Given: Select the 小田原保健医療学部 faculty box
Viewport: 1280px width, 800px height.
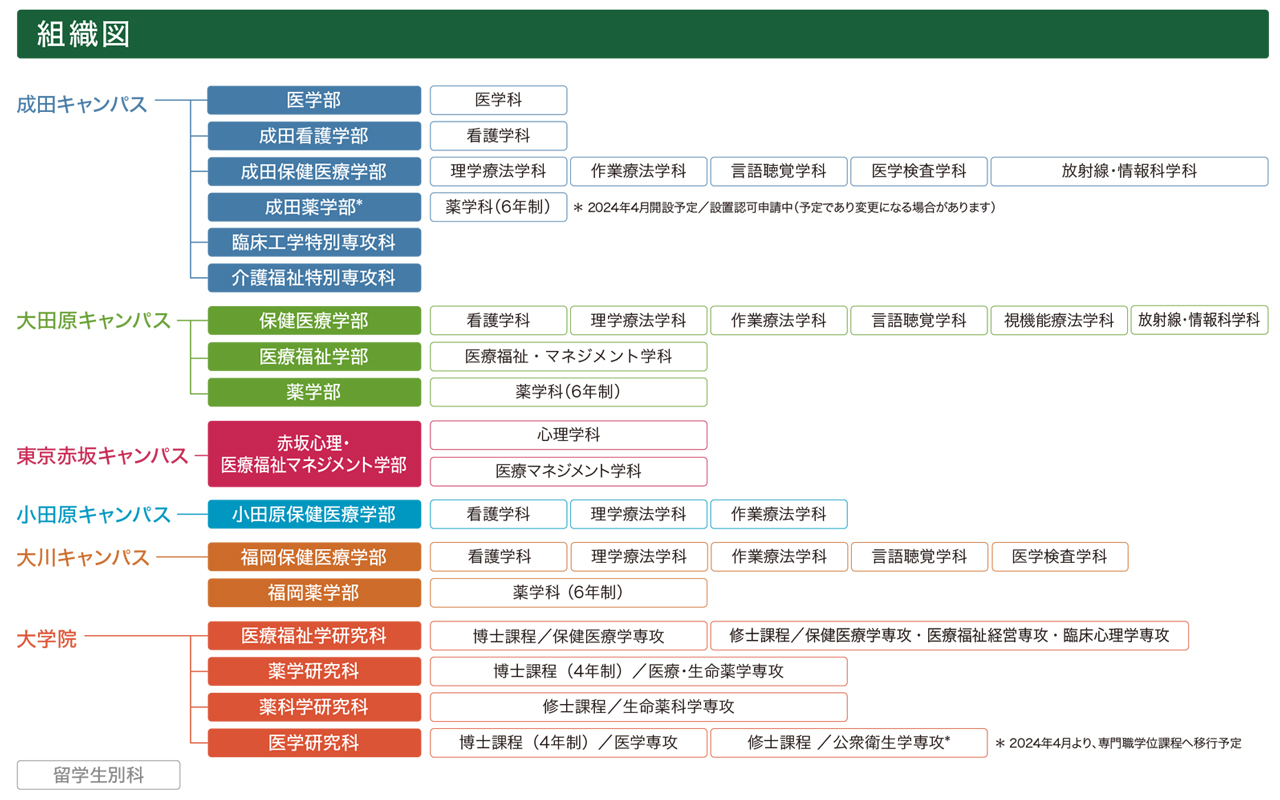Looking at the screenshot, I should pyautogui.click(x=314, y=514).
